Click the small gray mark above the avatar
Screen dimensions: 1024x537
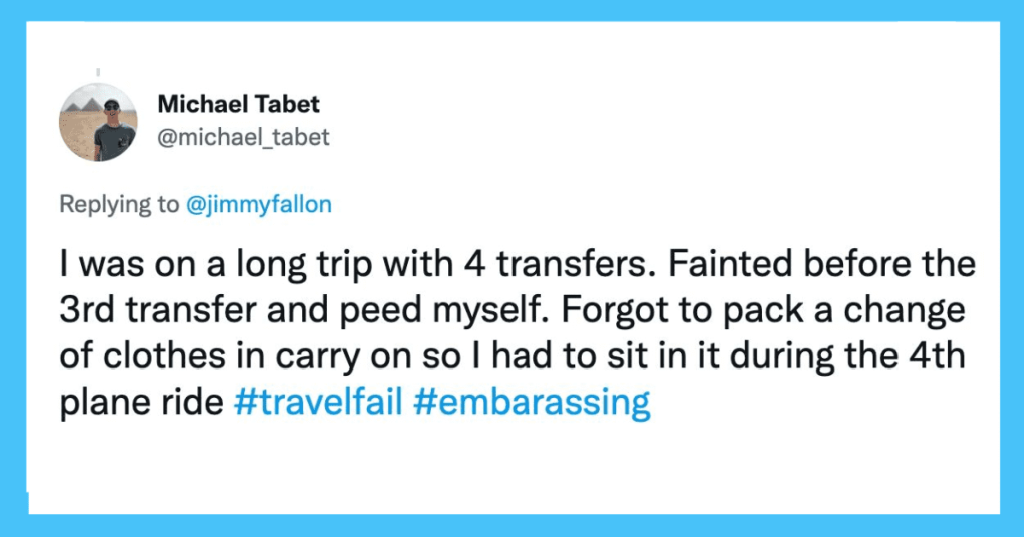pos(98,72)
